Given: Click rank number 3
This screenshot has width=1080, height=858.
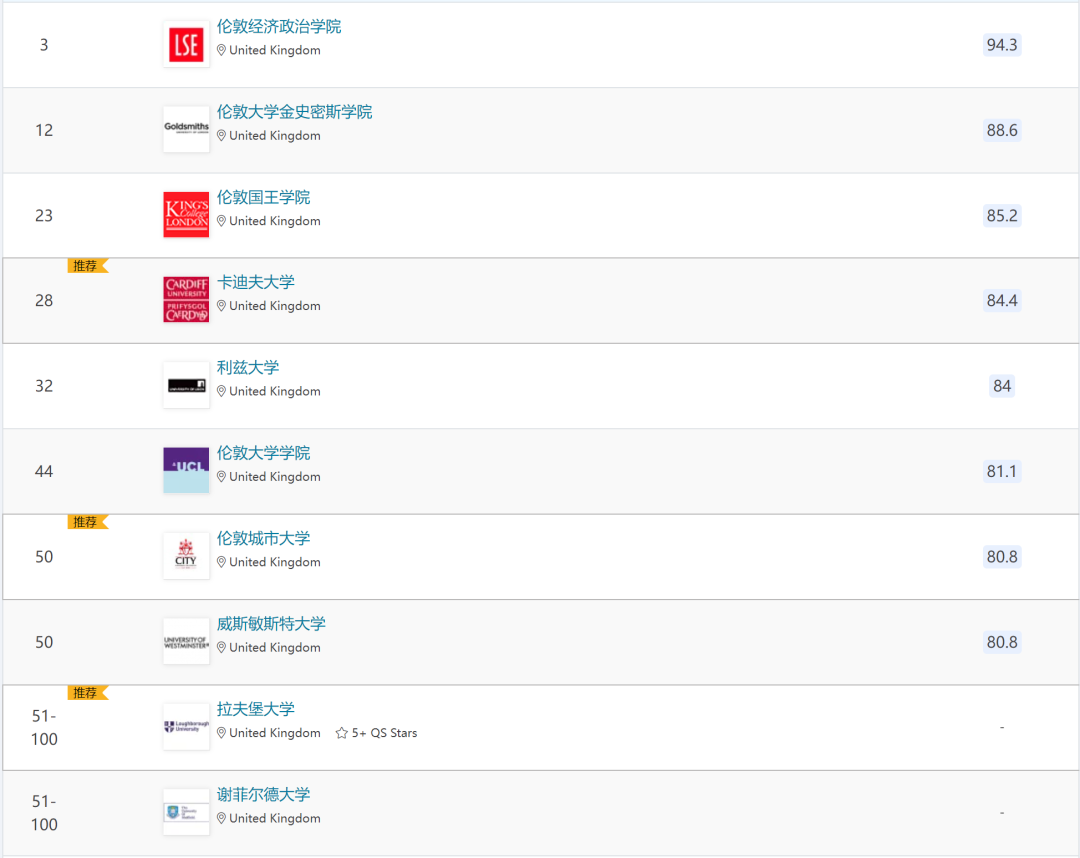Looking at the screenshot, I should tap(44, 45).
